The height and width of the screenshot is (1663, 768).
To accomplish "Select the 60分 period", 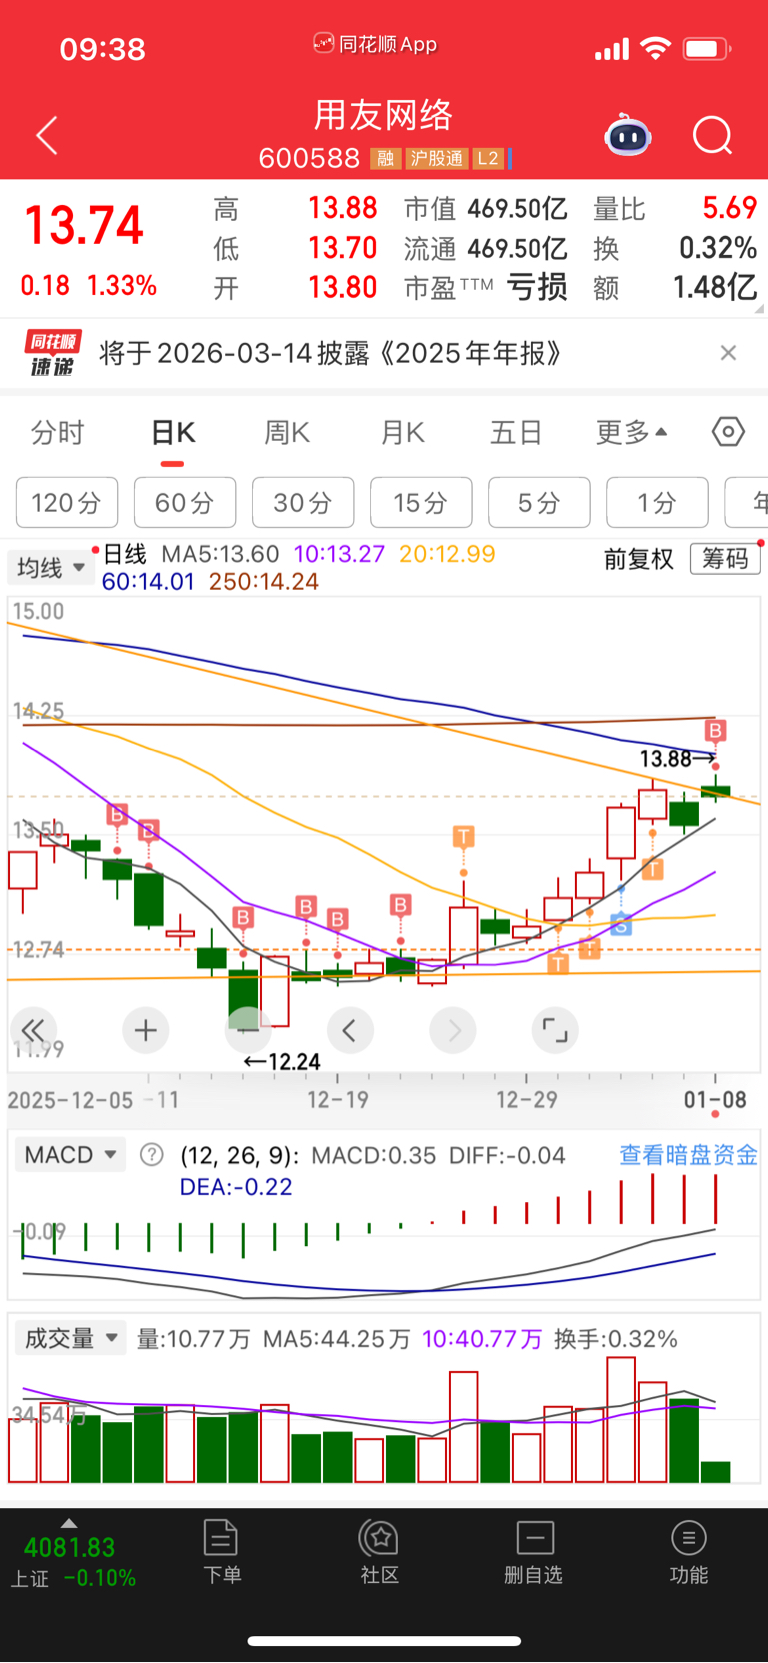I will click(x=185, y=502).
